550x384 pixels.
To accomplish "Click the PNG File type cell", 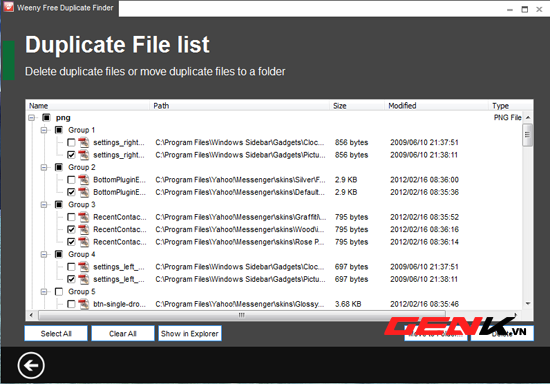I will (x=508, y=117).
